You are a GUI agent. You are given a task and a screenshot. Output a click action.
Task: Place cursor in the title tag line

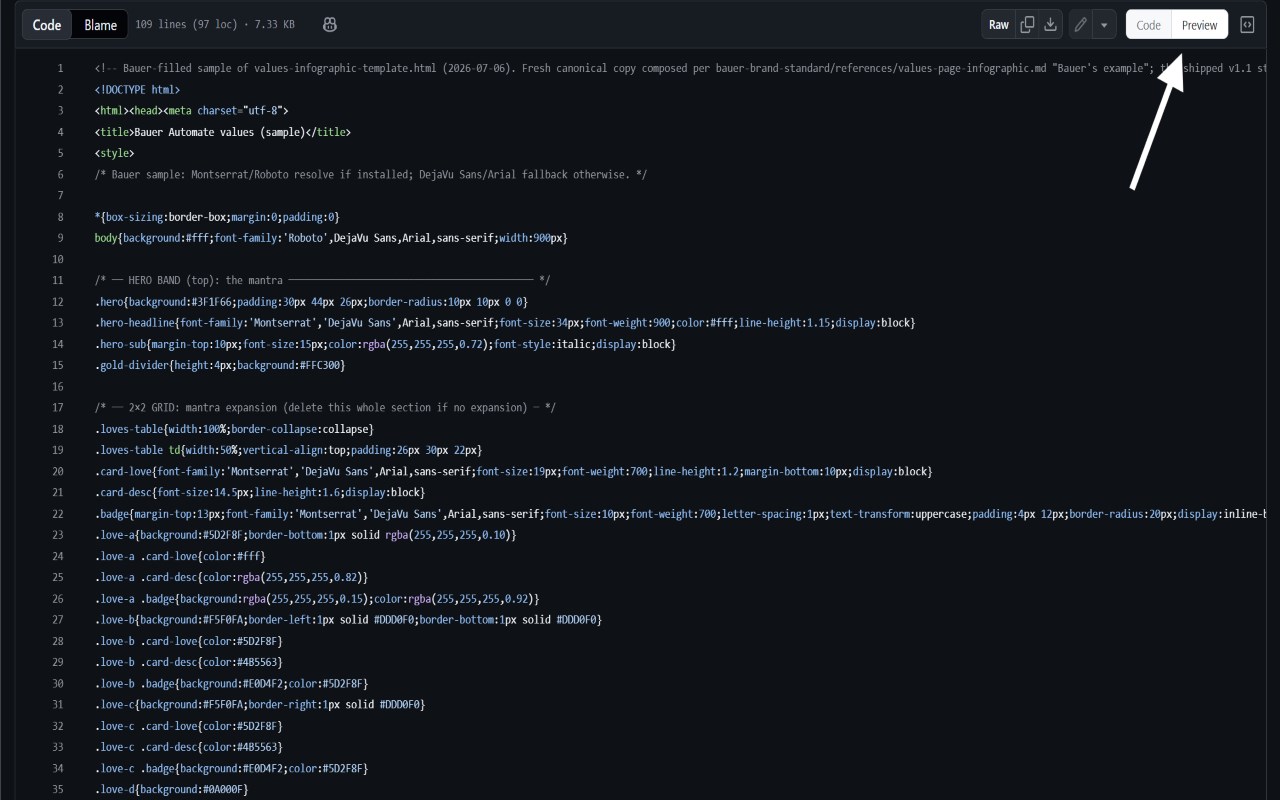coord(223,132)
